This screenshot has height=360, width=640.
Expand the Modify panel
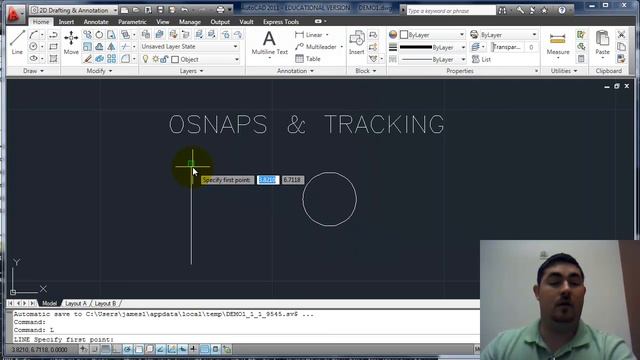(x=99, y=71)
